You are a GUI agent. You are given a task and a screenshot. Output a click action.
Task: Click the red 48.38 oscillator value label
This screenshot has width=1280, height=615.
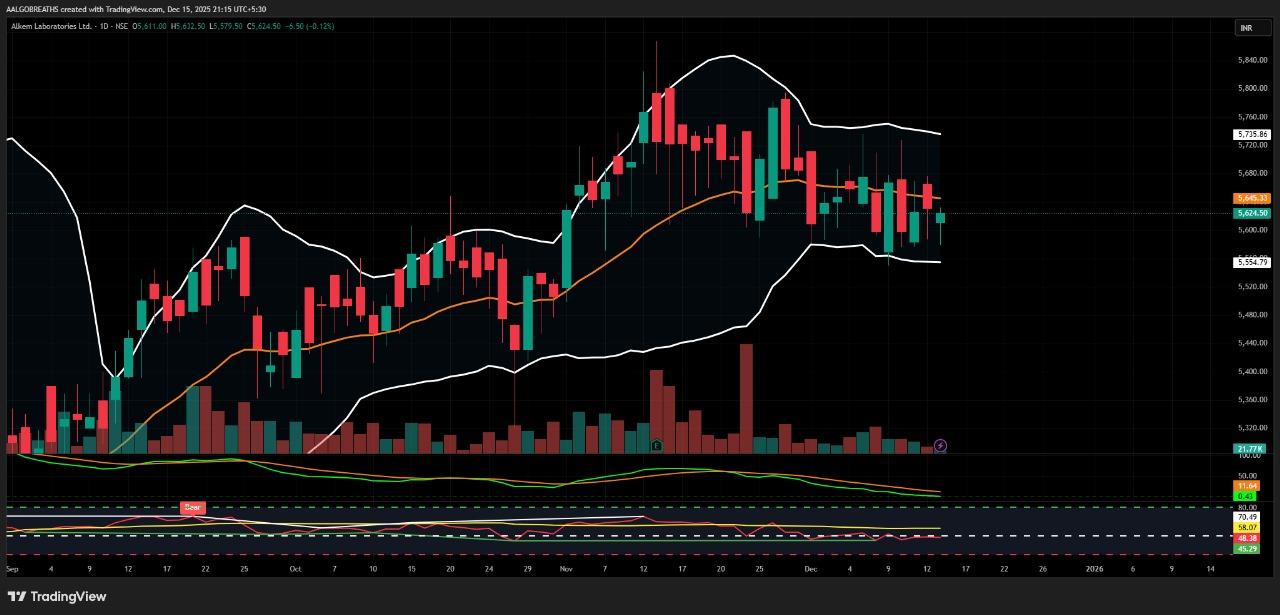(1247, 538)
